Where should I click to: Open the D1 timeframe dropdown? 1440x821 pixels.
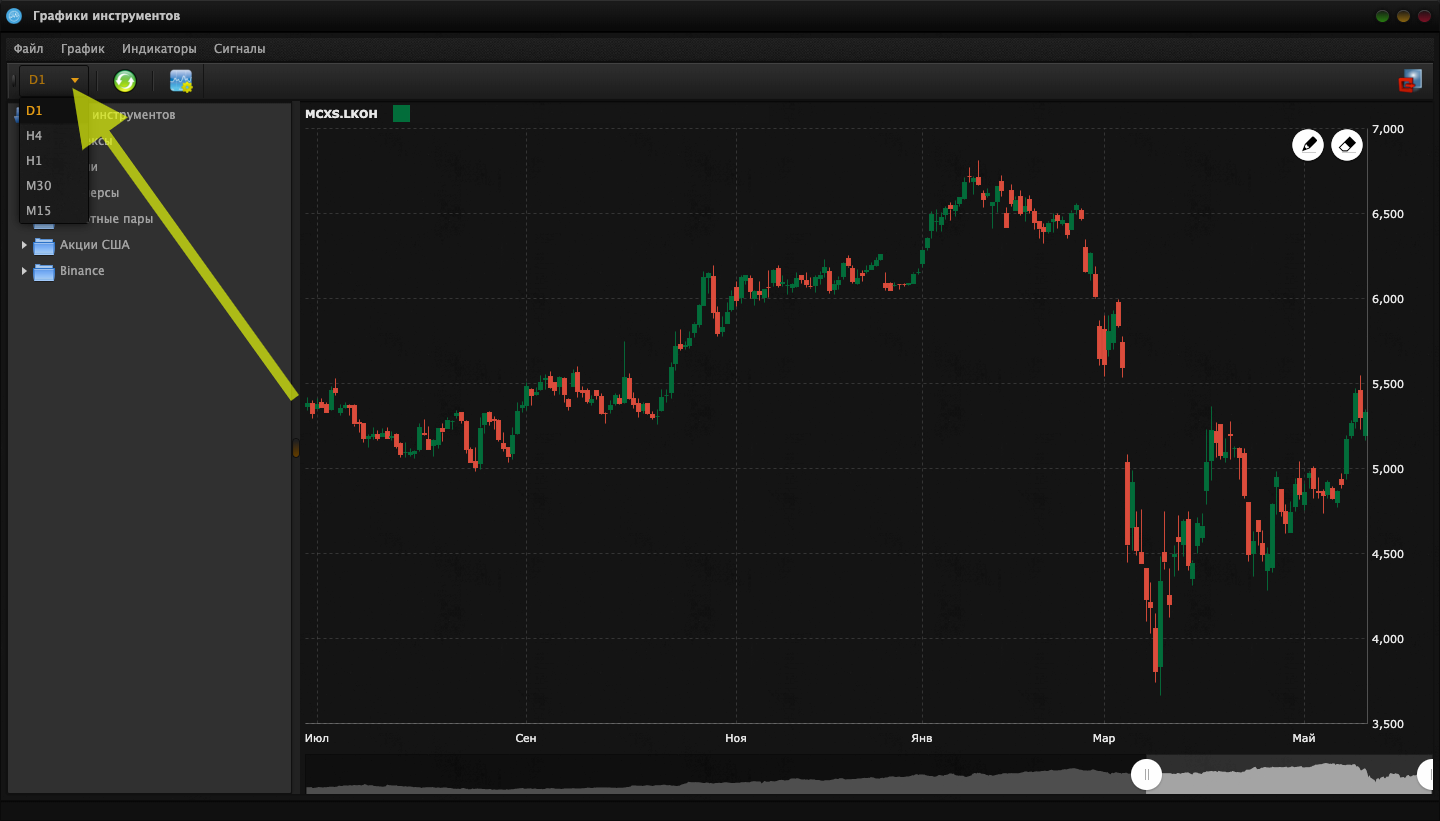click(54, 79)
